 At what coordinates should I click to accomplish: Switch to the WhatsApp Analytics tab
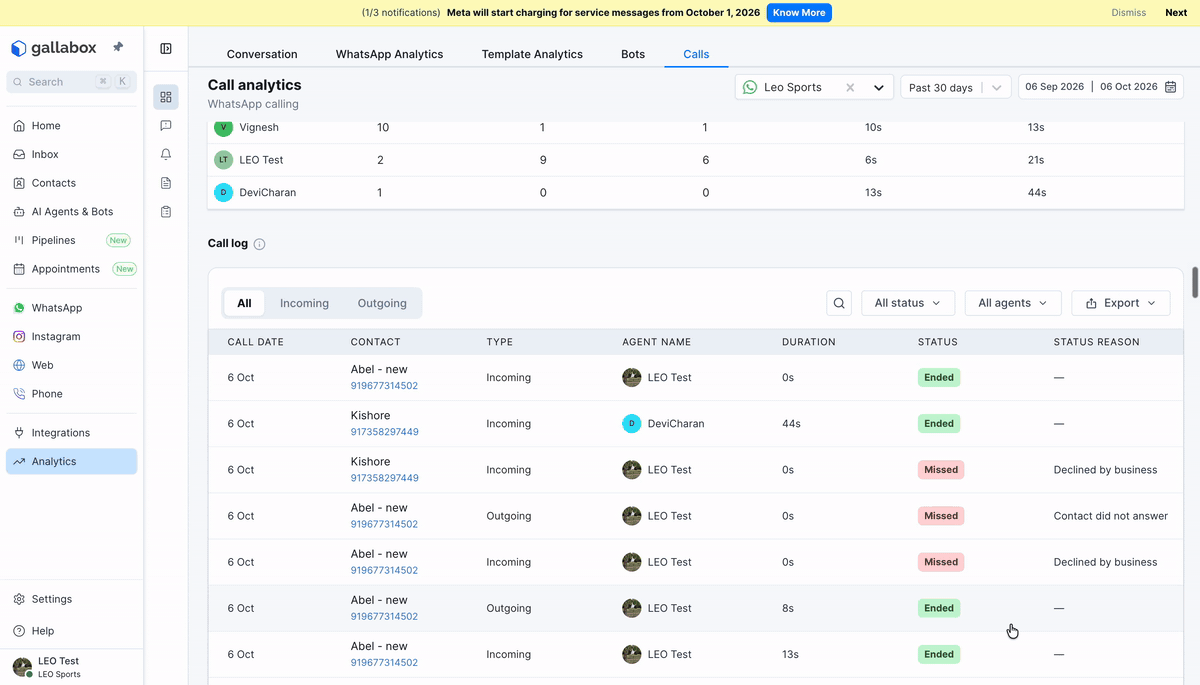pyautogui.click(x=389, y=54)
